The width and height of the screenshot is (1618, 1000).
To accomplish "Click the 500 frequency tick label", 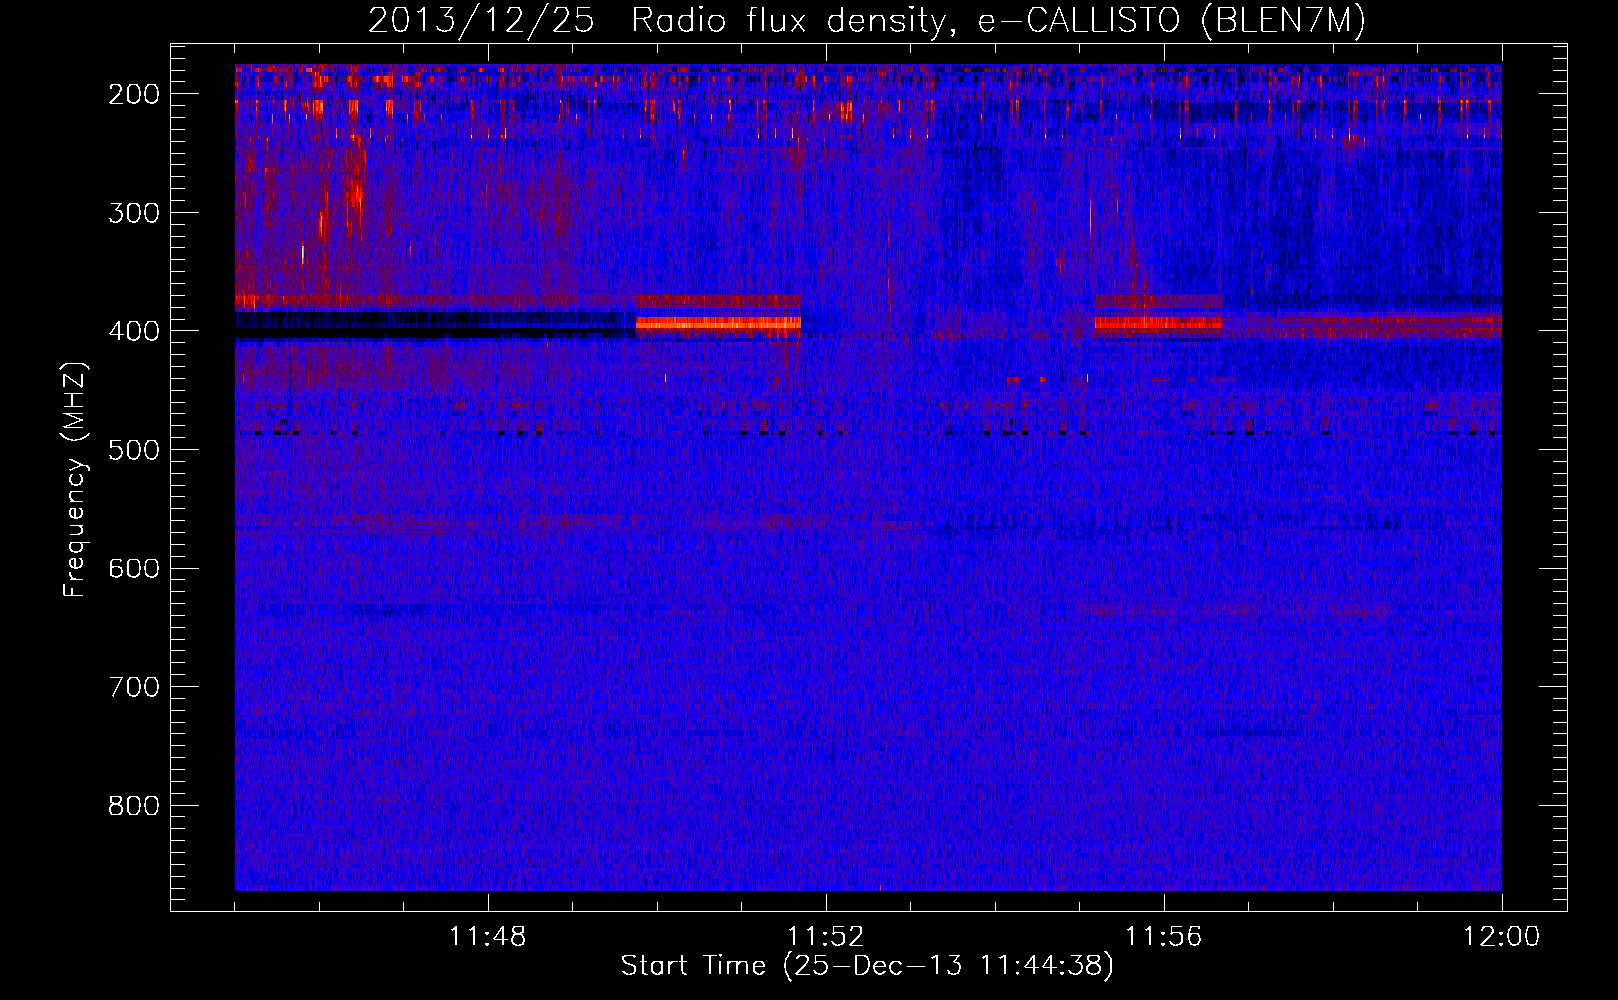I will pos(133,450).
